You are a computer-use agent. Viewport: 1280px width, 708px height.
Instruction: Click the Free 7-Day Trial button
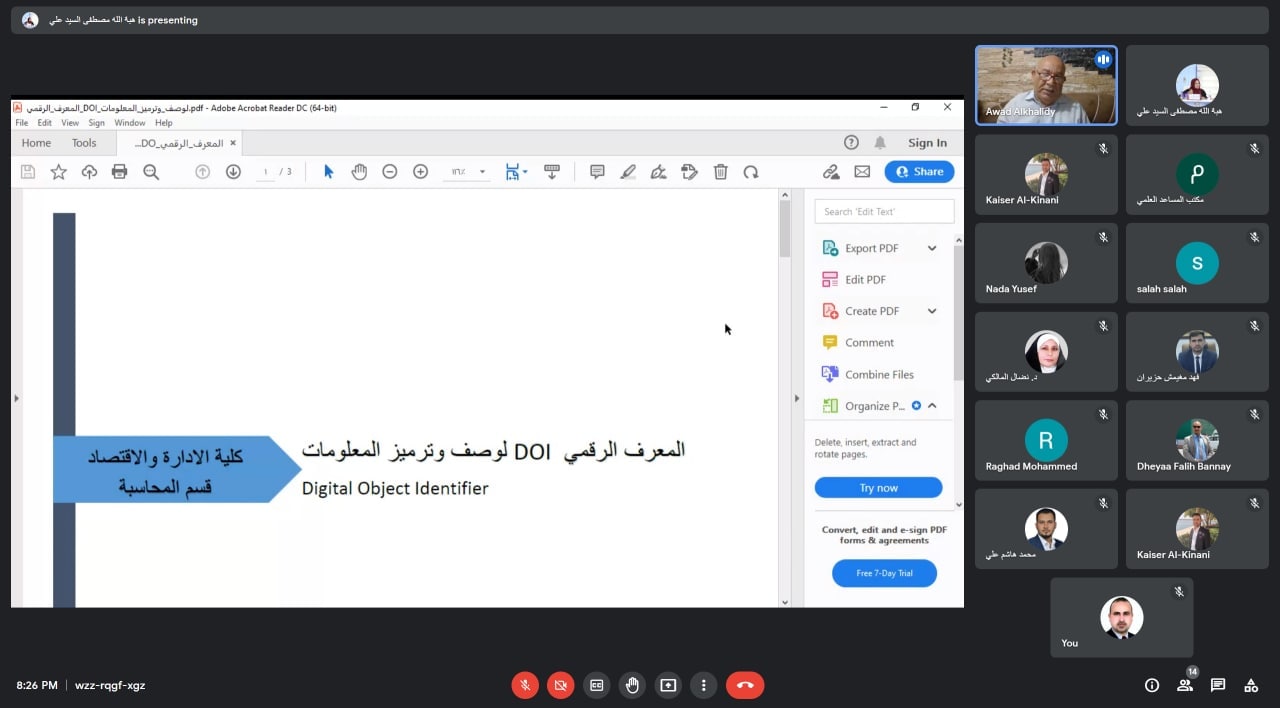coord(884,573)
